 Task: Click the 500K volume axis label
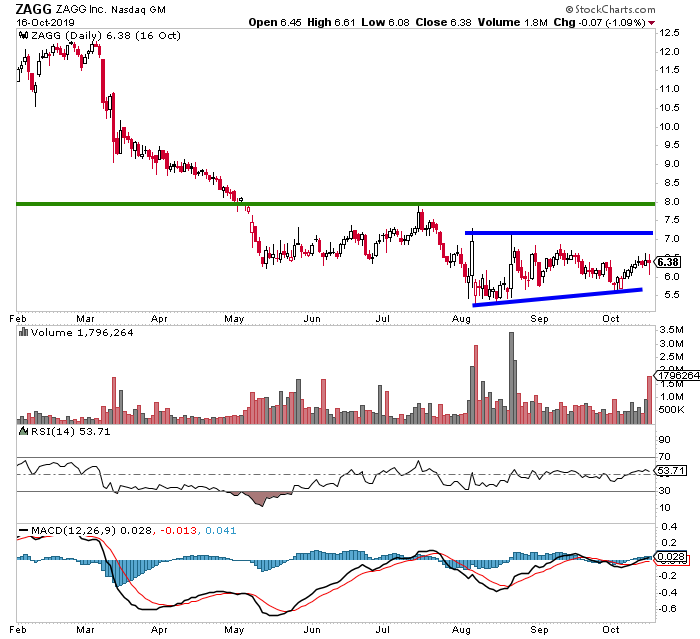(x=672, y=409)
